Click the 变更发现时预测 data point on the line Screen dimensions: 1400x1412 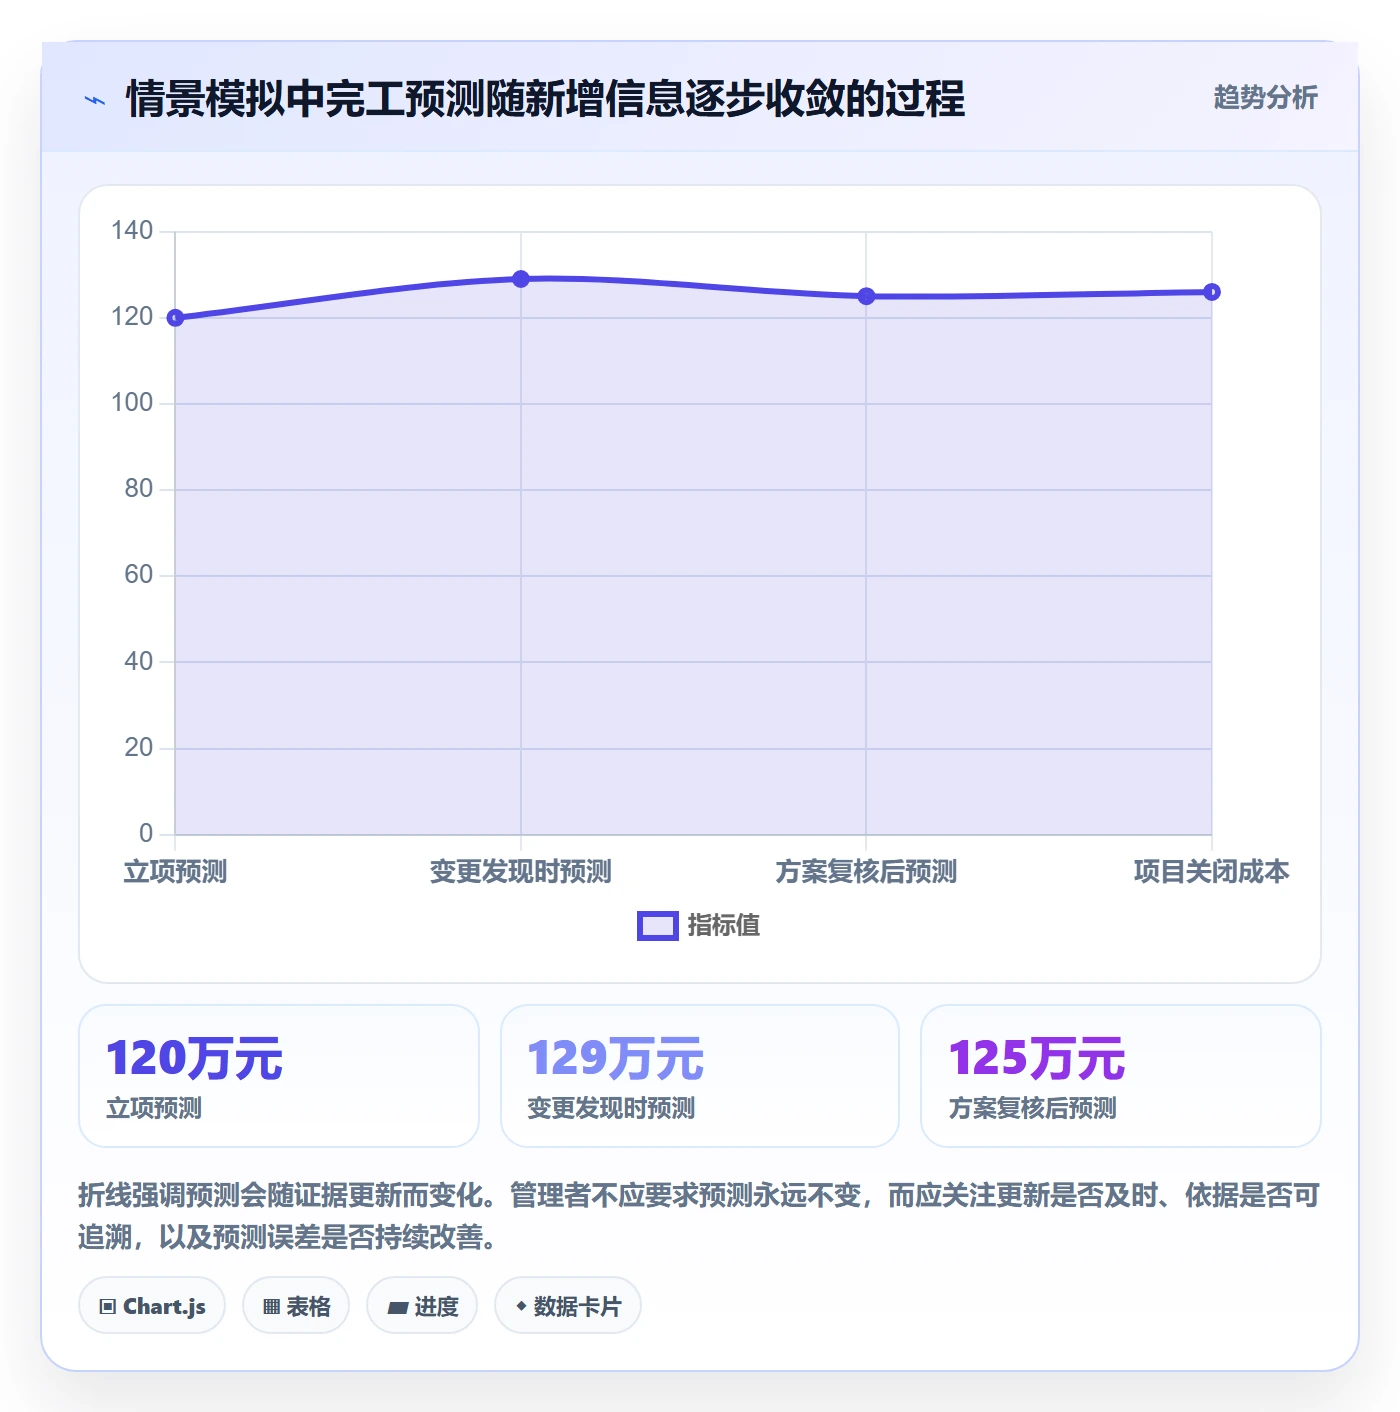pyautogui.click(x=521, y=279)
